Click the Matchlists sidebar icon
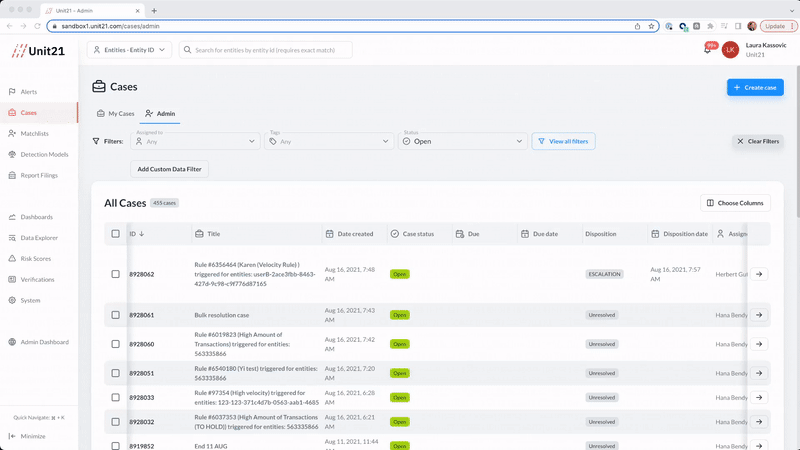This screenshot has height=450, width=800. pos(12,133)
